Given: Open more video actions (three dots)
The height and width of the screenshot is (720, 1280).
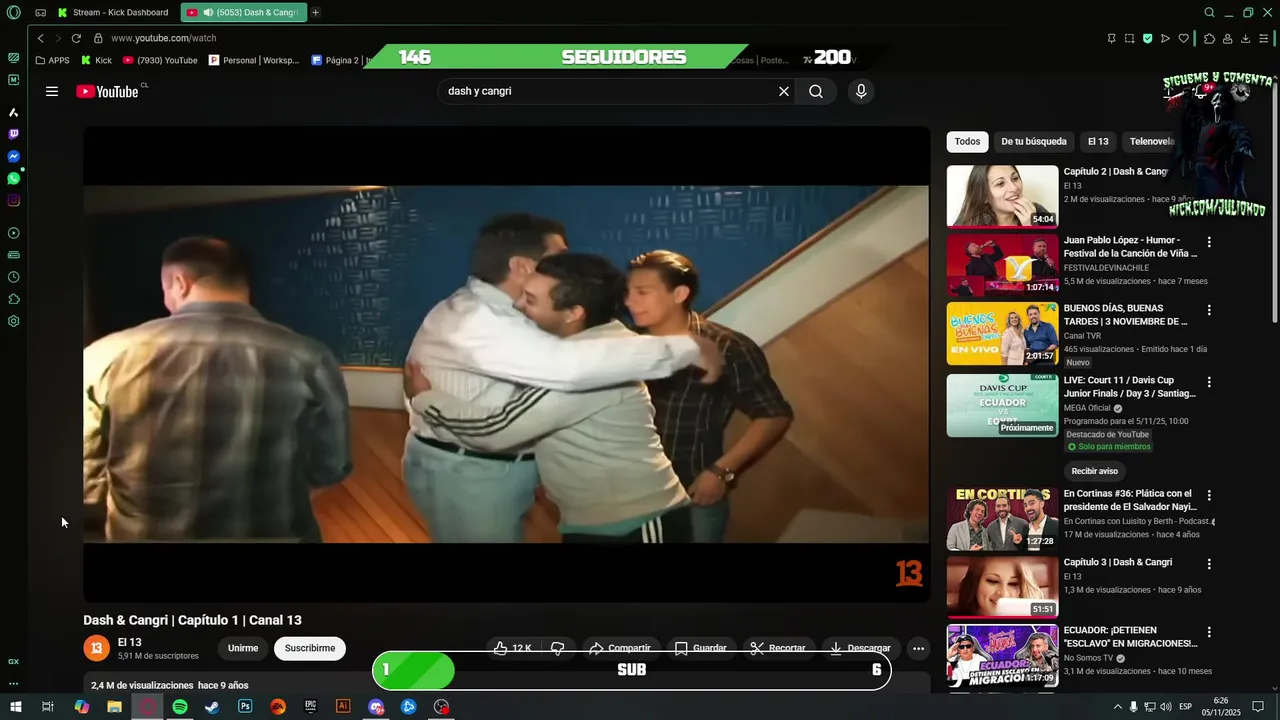Looking at the screenshot, I should pyautogui.click(x=918, y=649).
